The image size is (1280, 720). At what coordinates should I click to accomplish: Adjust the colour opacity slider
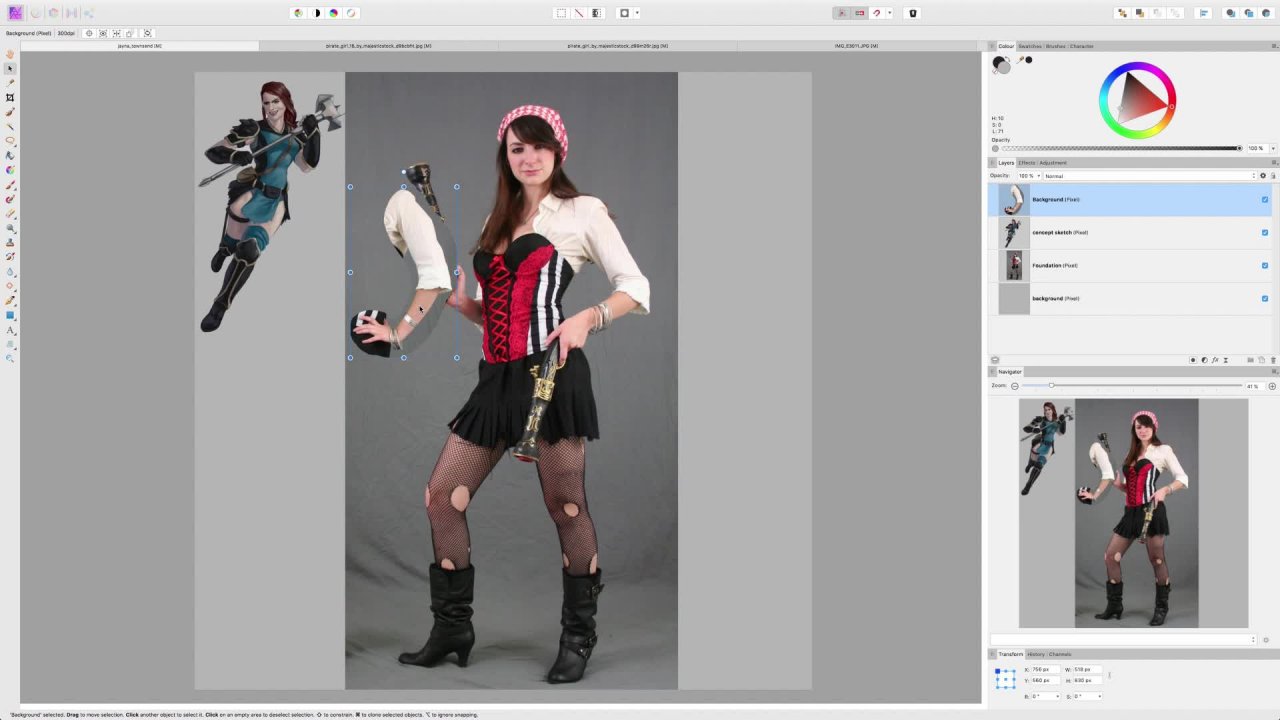(1121, 148)
